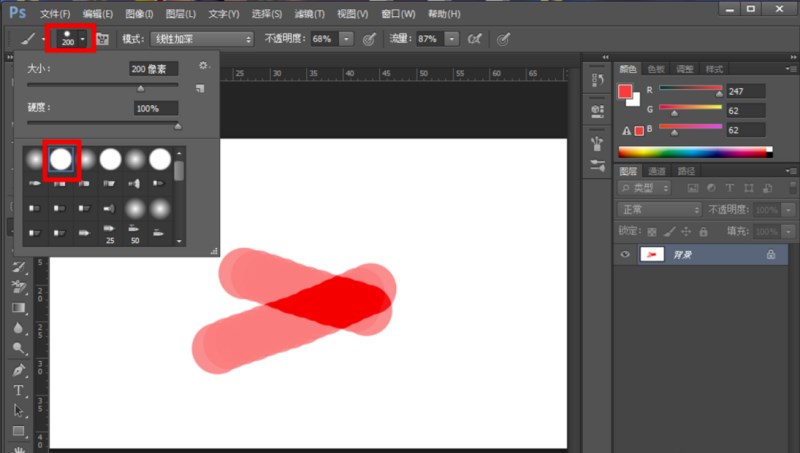This screenshot has width=800, height=453.
Task: Click the foreground red color swatch
Action: (x=626, y=92)
